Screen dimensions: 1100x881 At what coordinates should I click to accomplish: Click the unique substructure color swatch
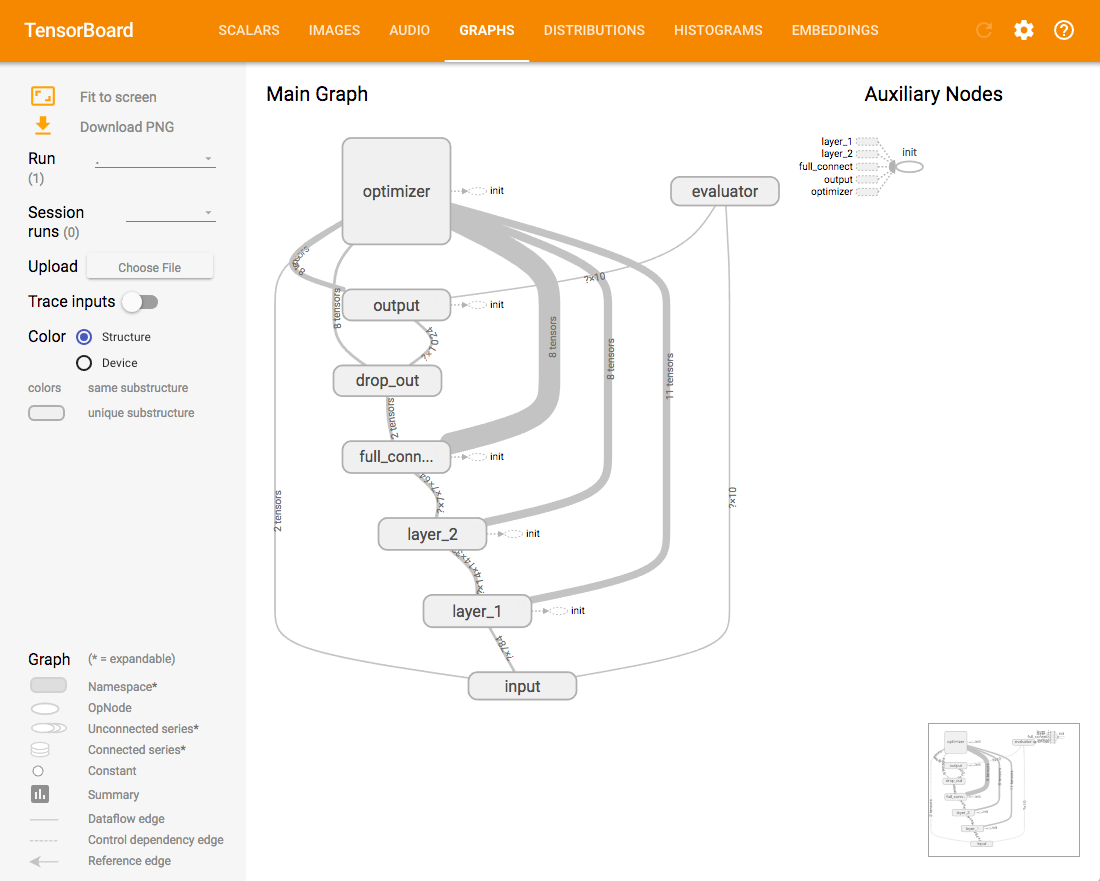(x=46, y=413)
